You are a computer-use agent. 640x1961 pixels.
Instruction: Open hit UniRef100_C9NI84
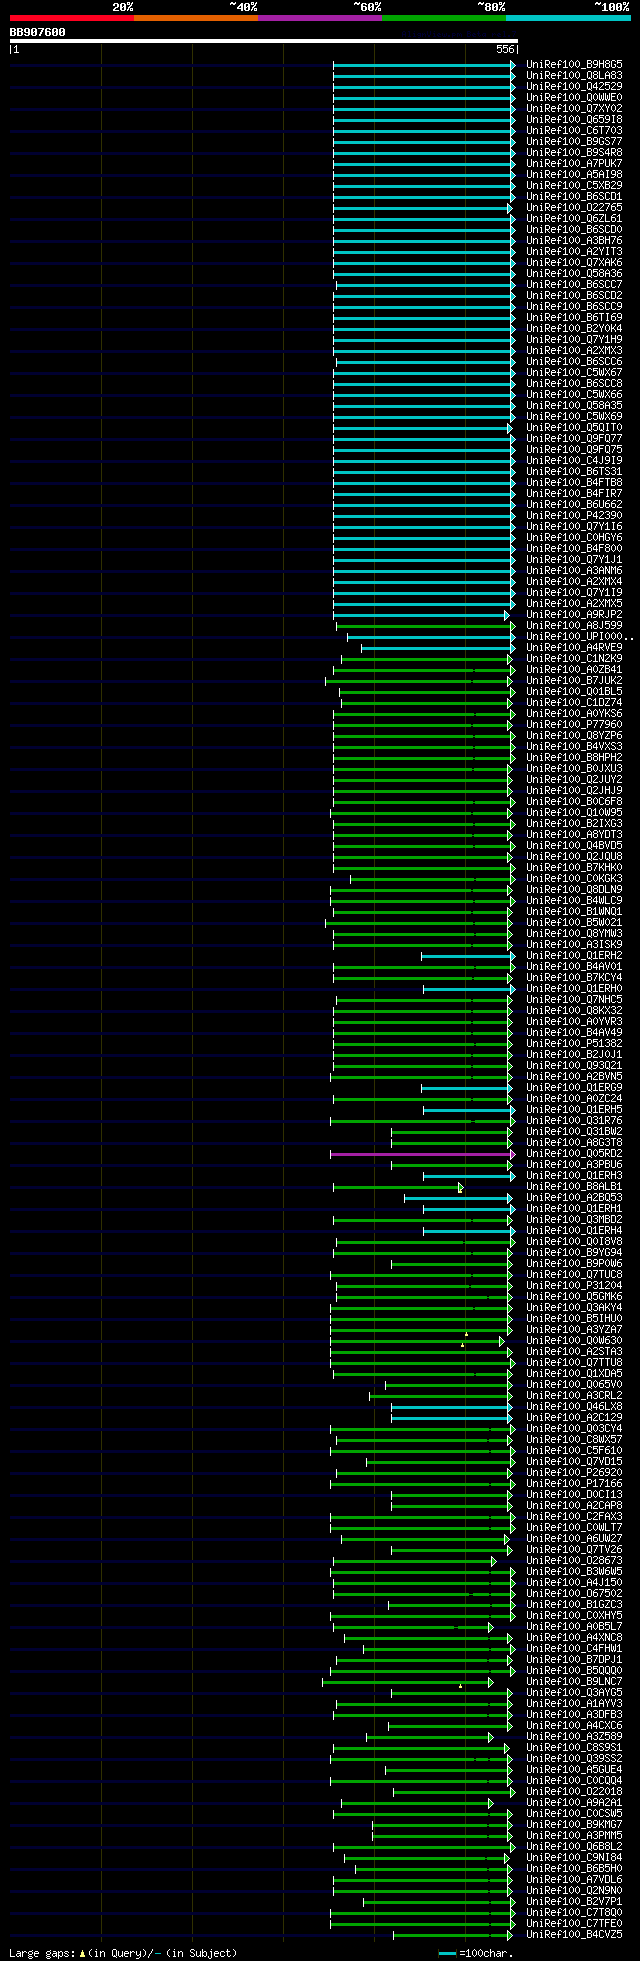[574, 1857]
